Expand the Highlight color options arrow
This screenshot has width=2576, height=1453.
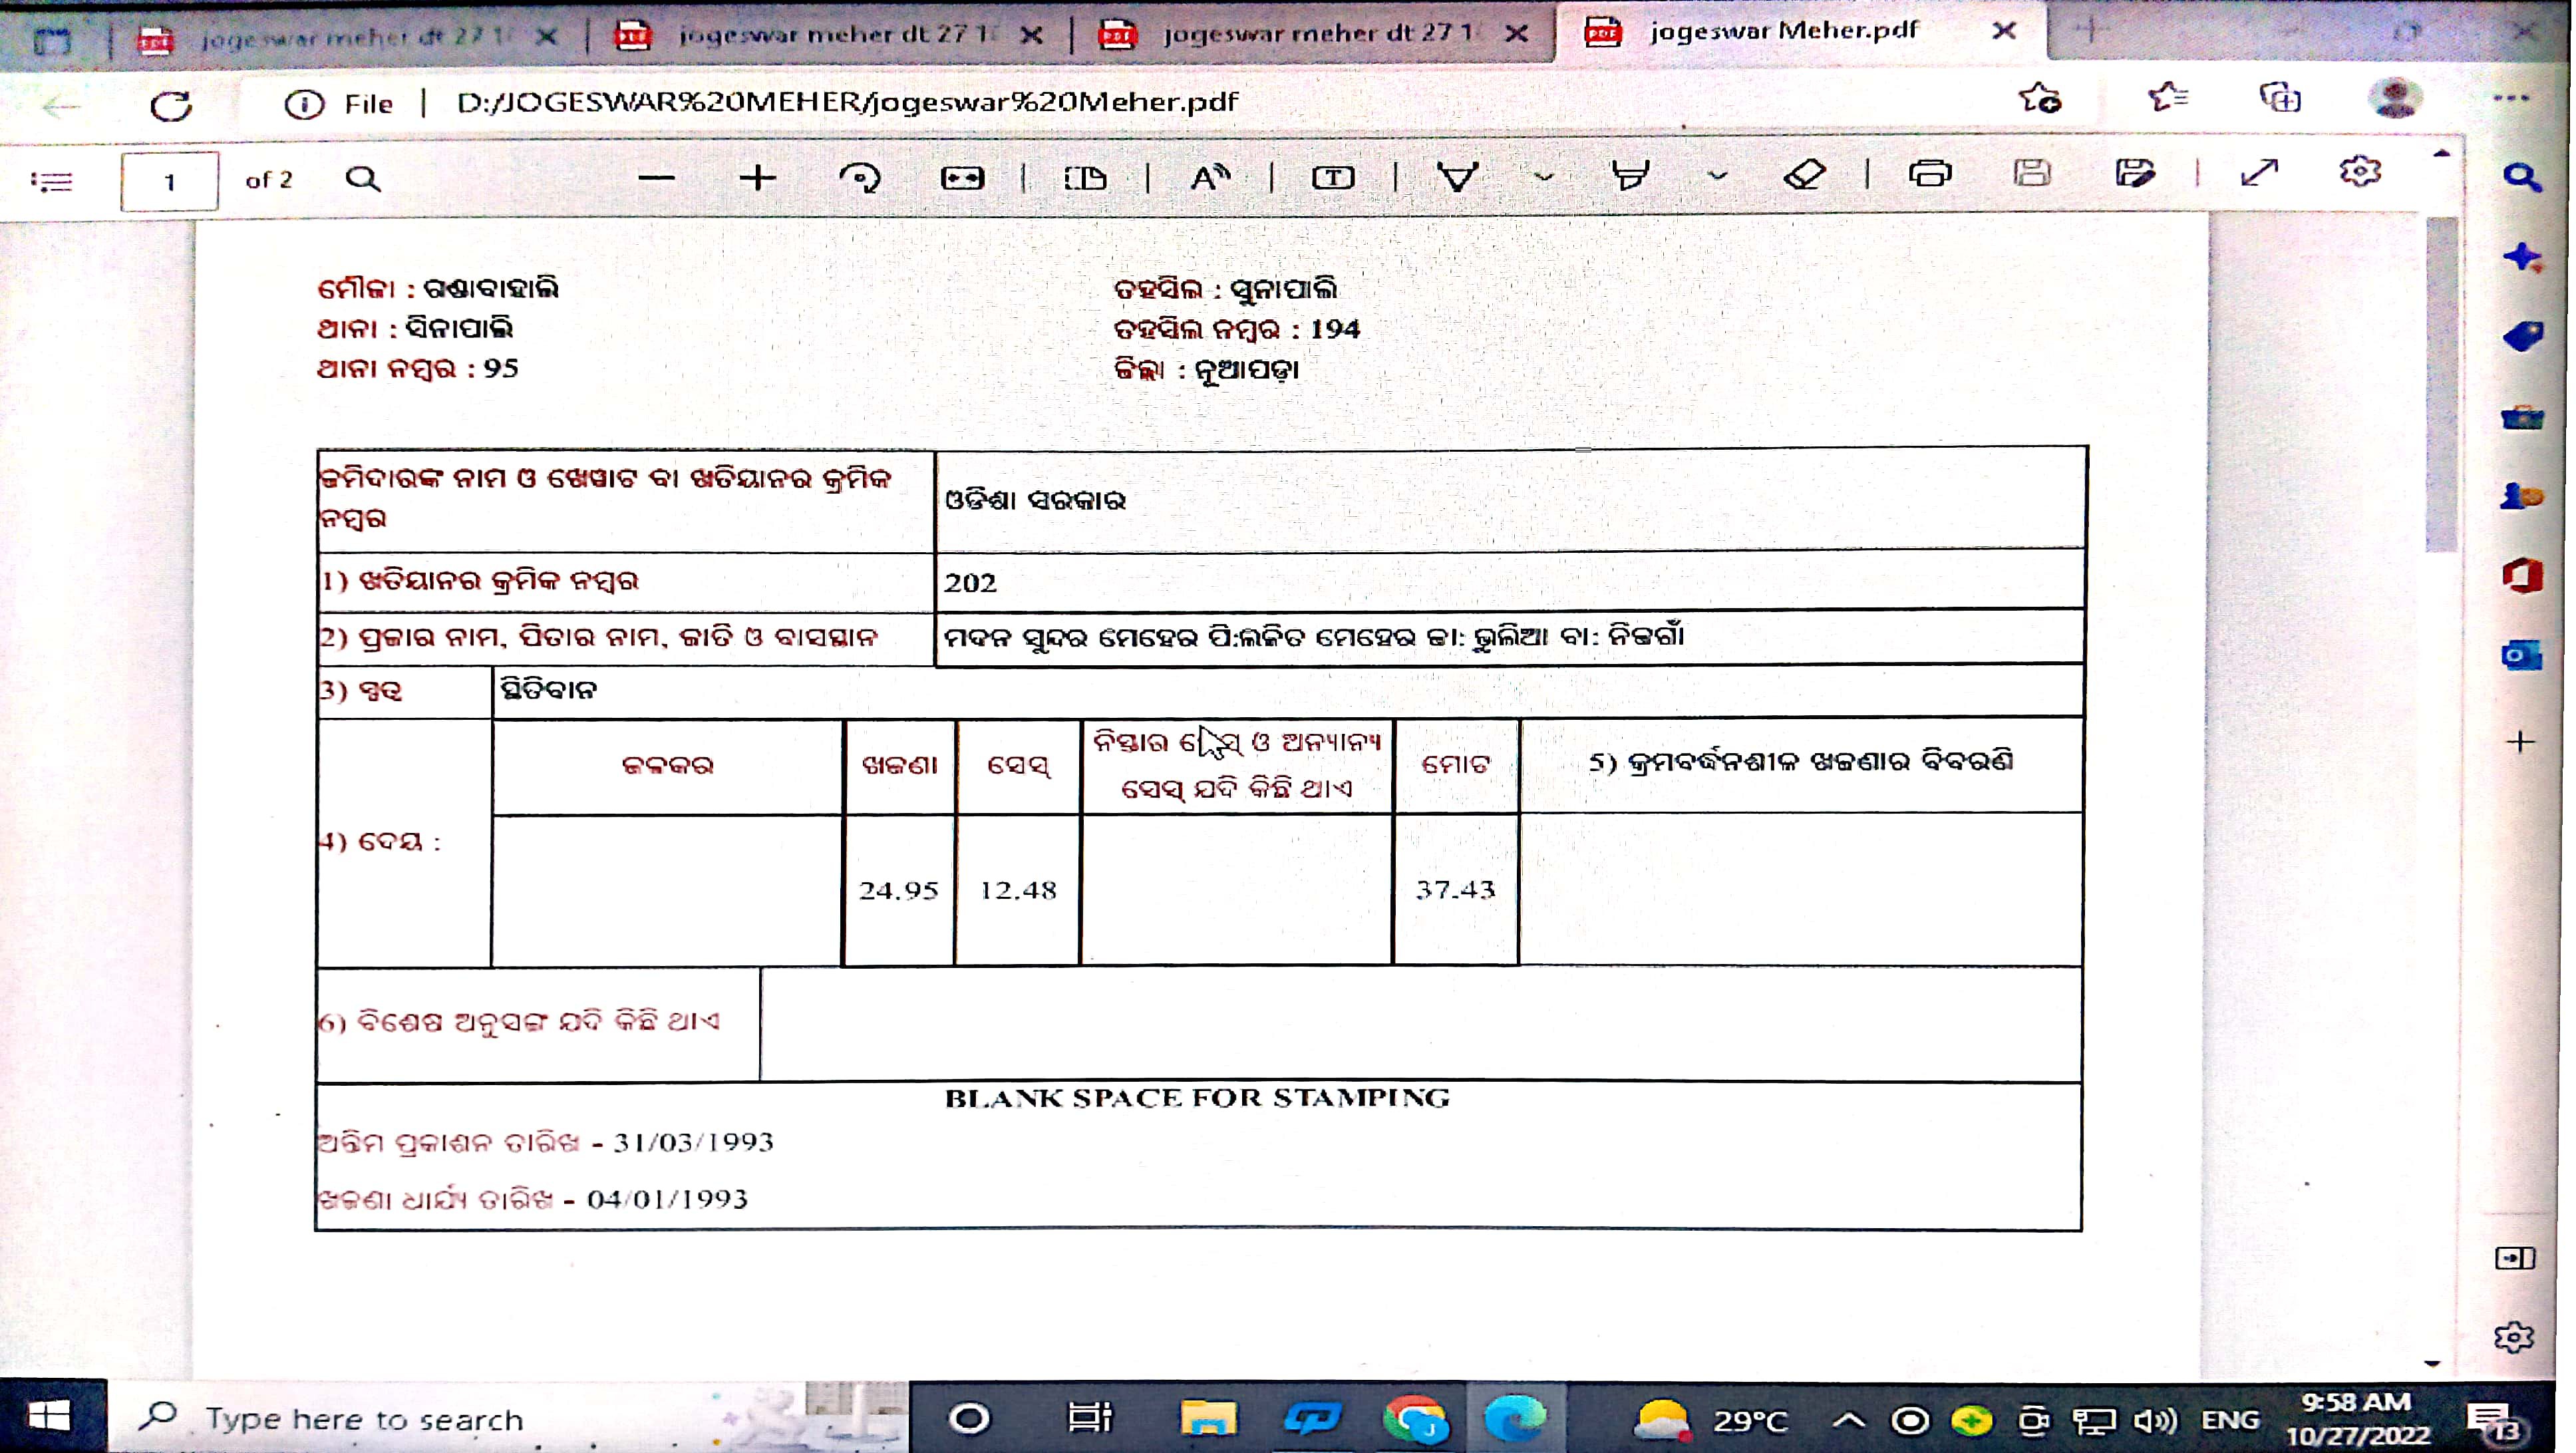point(1717,176)
